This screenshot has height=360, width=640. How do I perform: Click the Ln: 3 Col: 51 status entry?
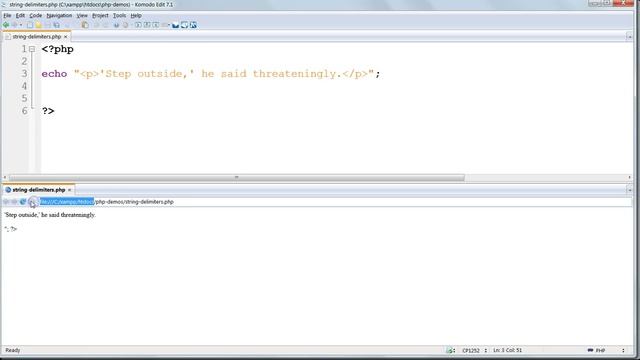click(507, 350)
